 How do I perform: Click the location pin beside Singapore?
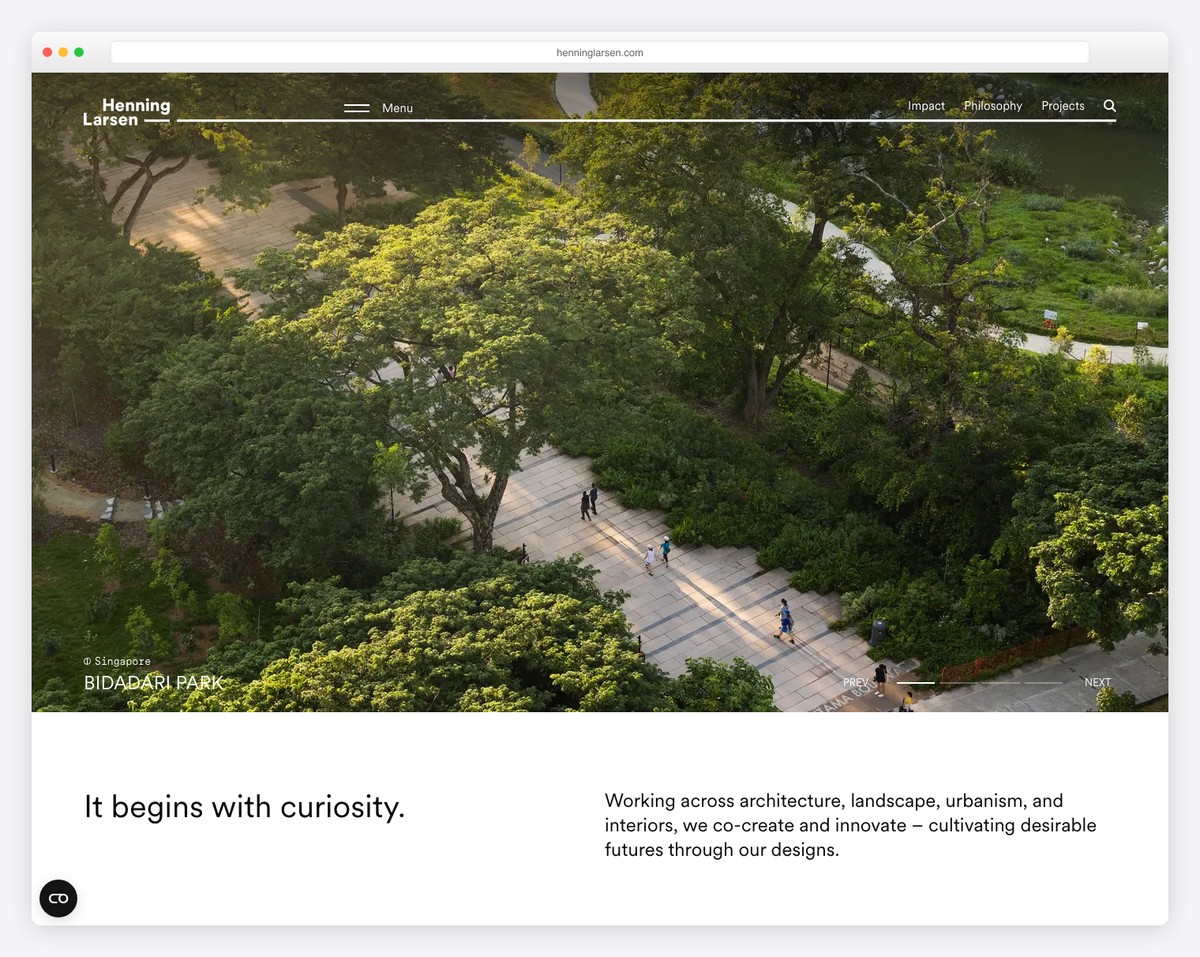pyautogui.click(x=87, y=661)
